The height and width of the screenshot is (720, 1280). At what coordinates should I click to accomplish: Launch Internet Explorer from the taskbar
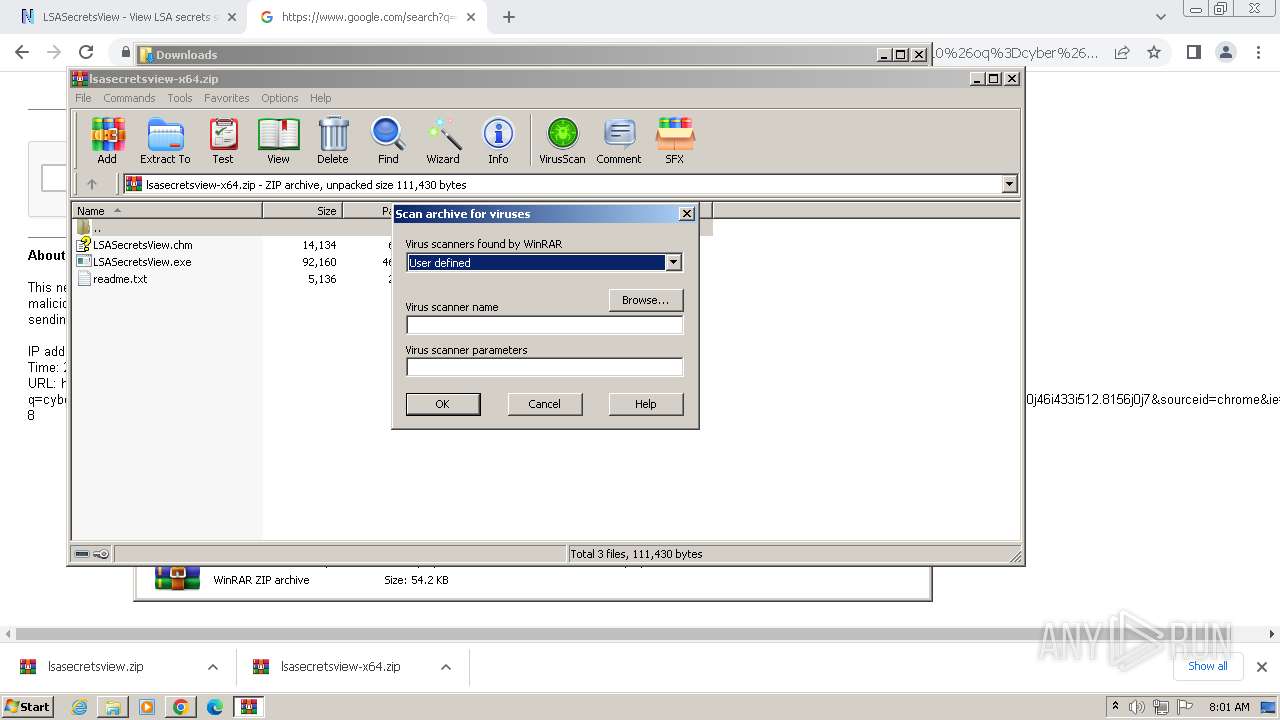tap(79, 707)
